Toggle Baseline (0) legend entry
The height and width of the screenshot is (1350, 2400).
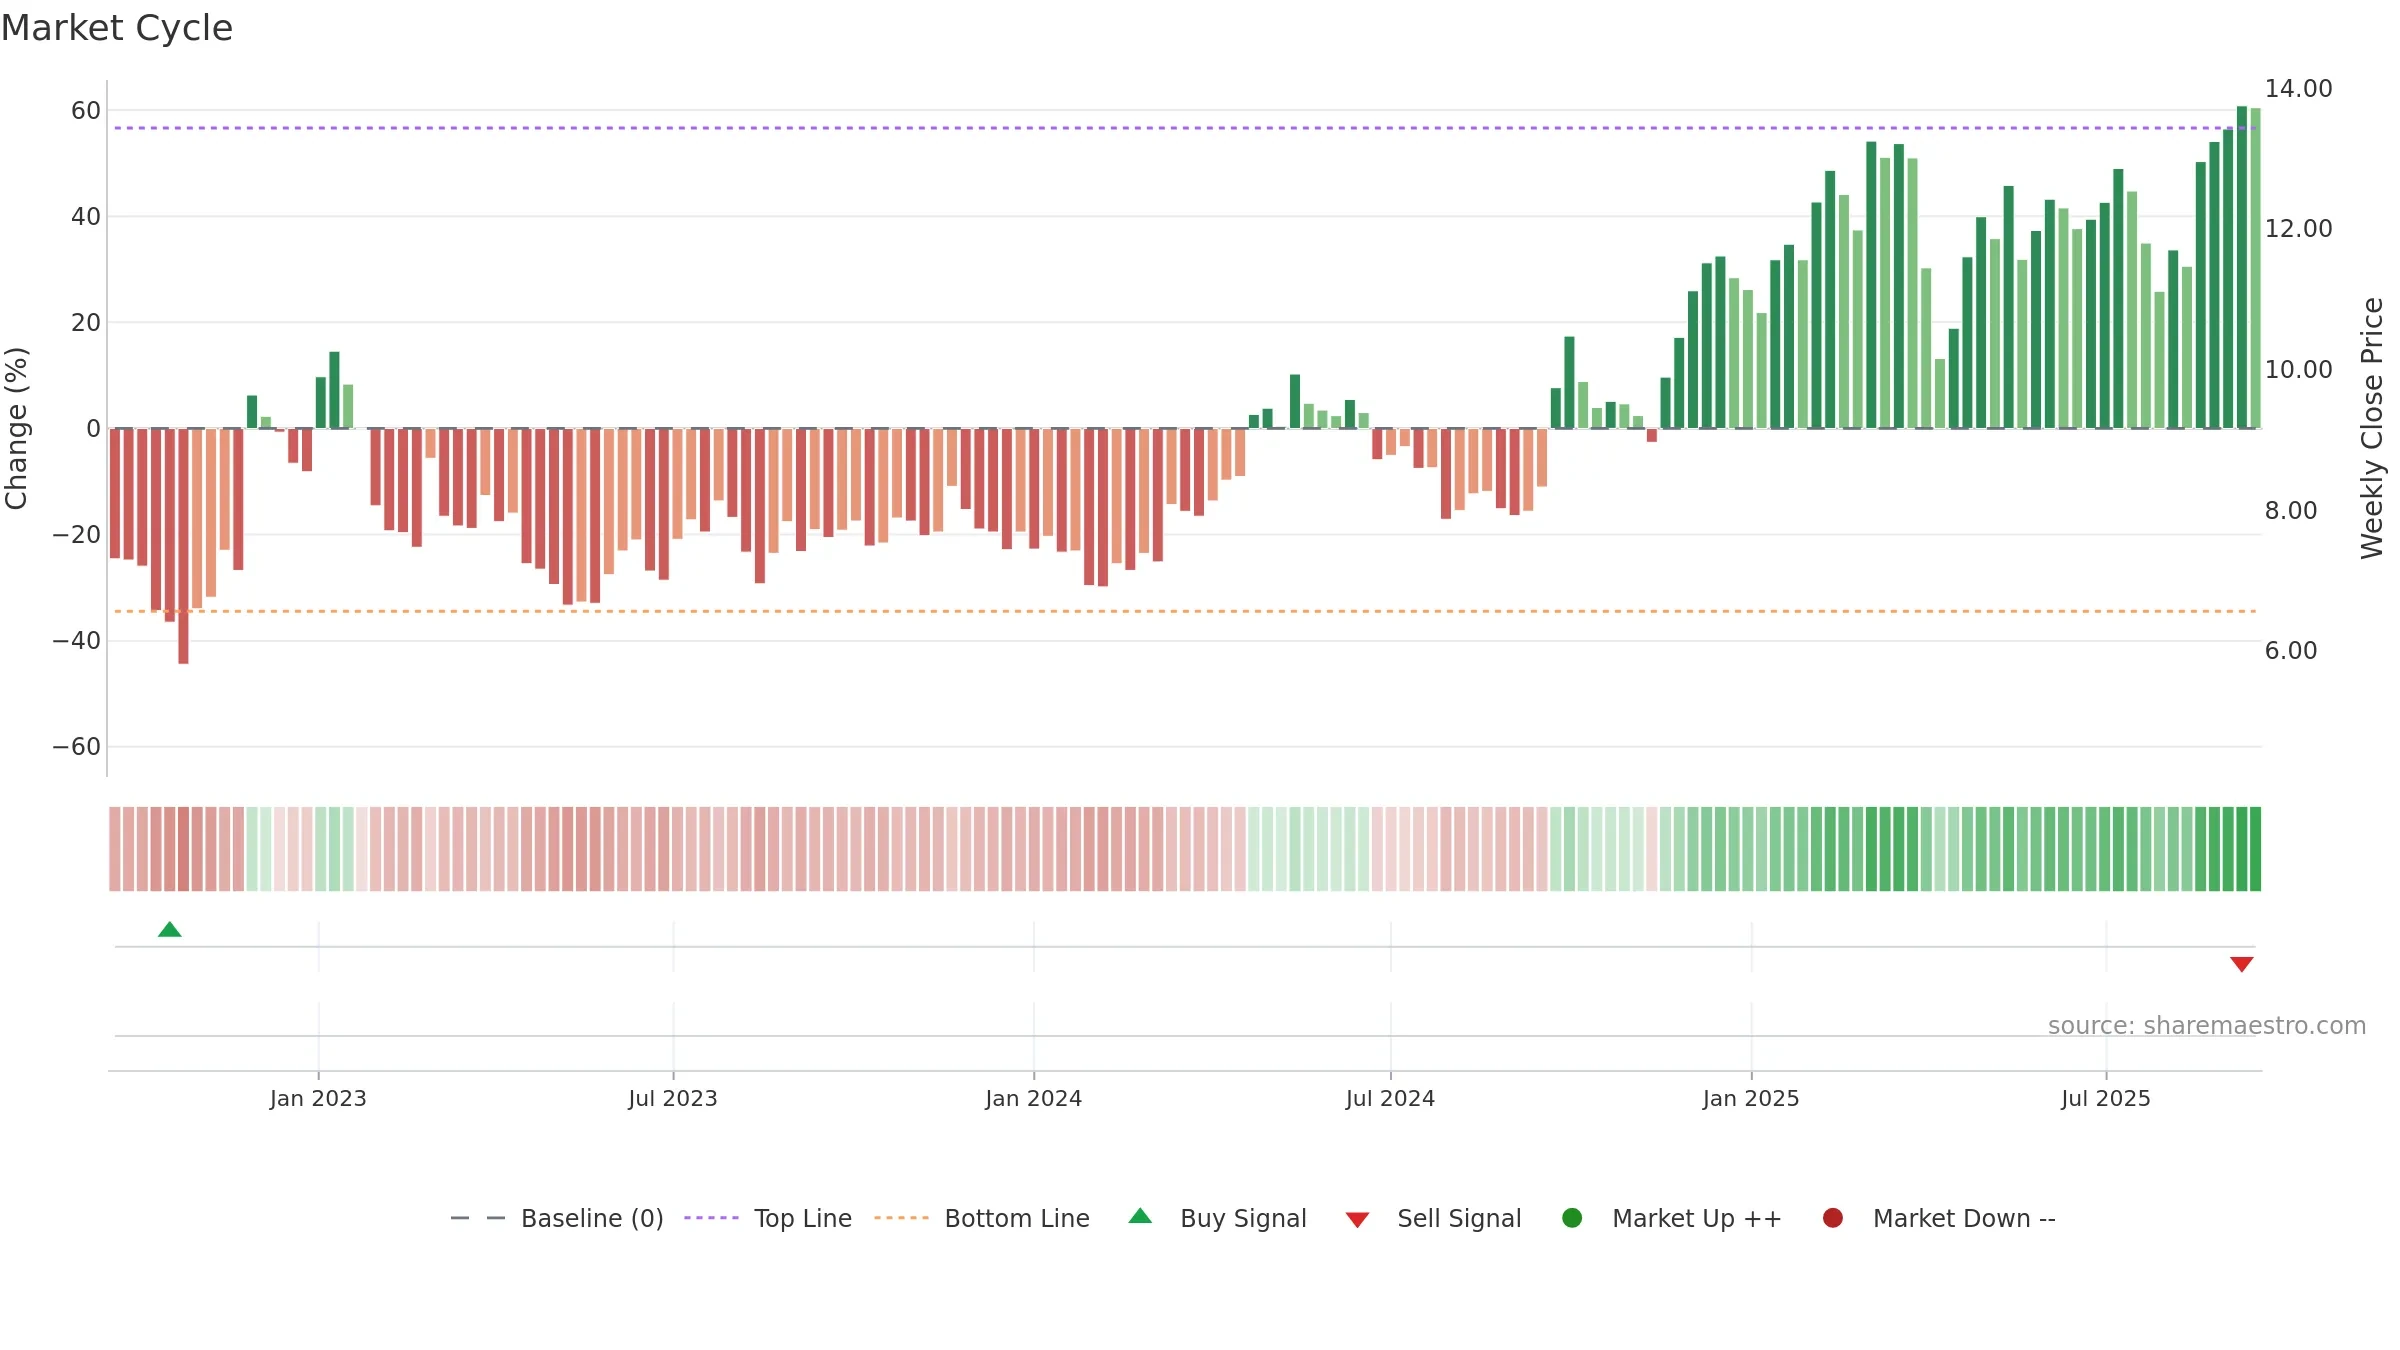(557, 1218)
